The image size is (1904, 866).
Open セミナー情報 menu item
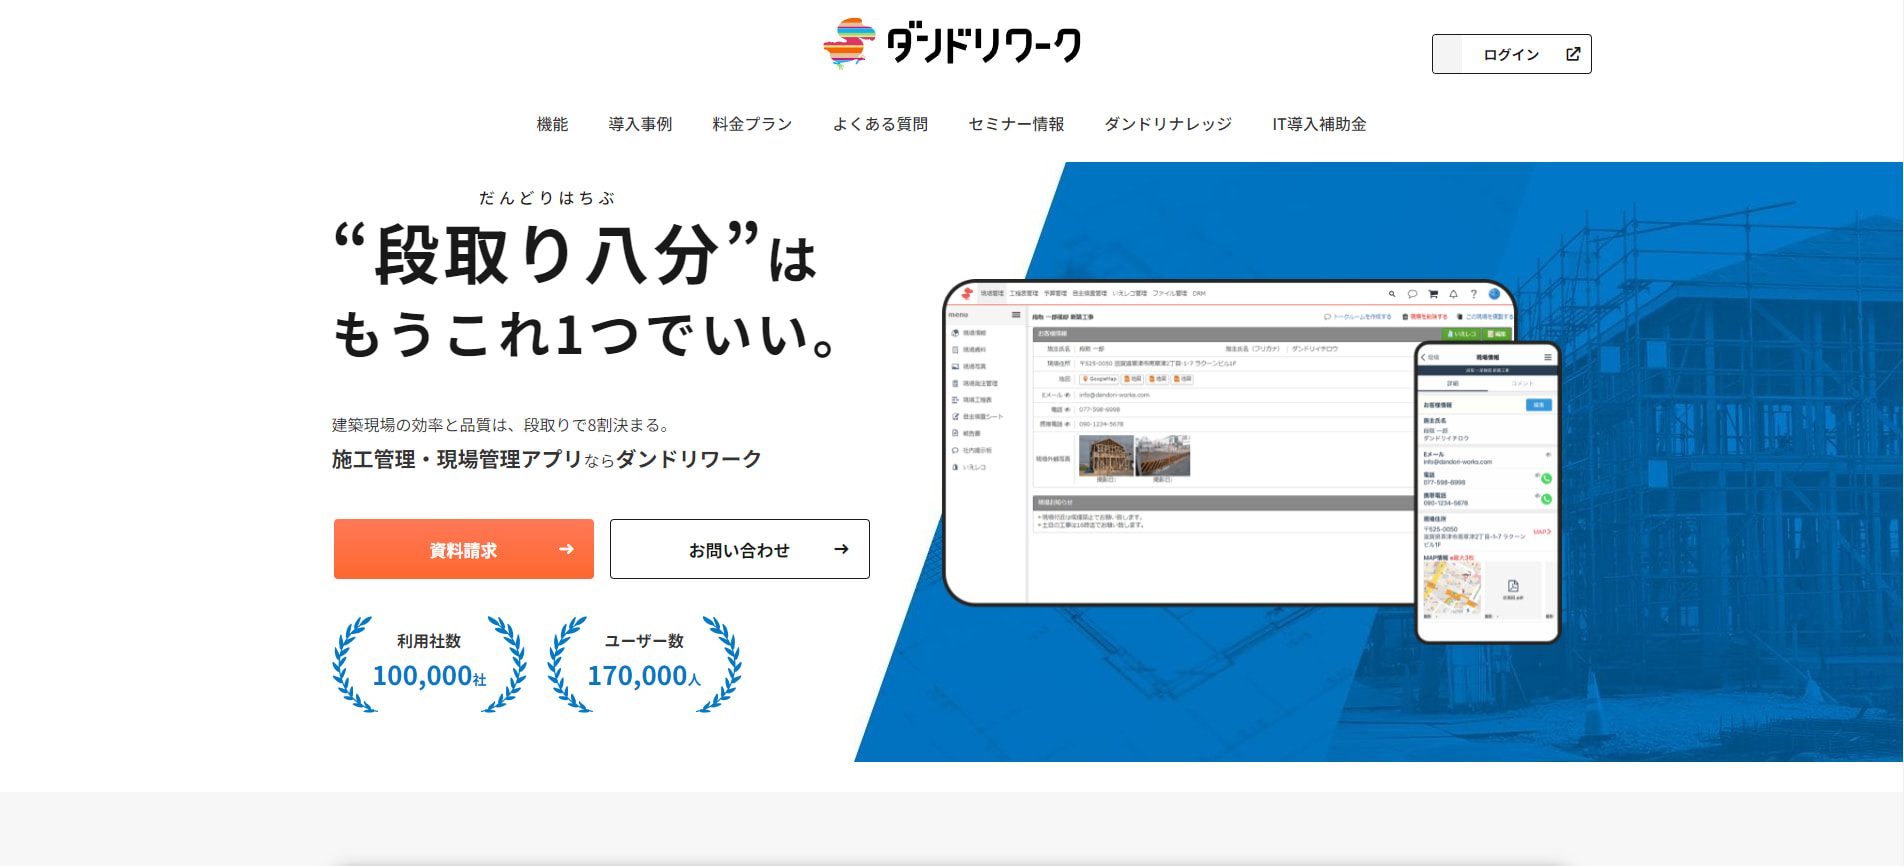(x=1016, y=124)
